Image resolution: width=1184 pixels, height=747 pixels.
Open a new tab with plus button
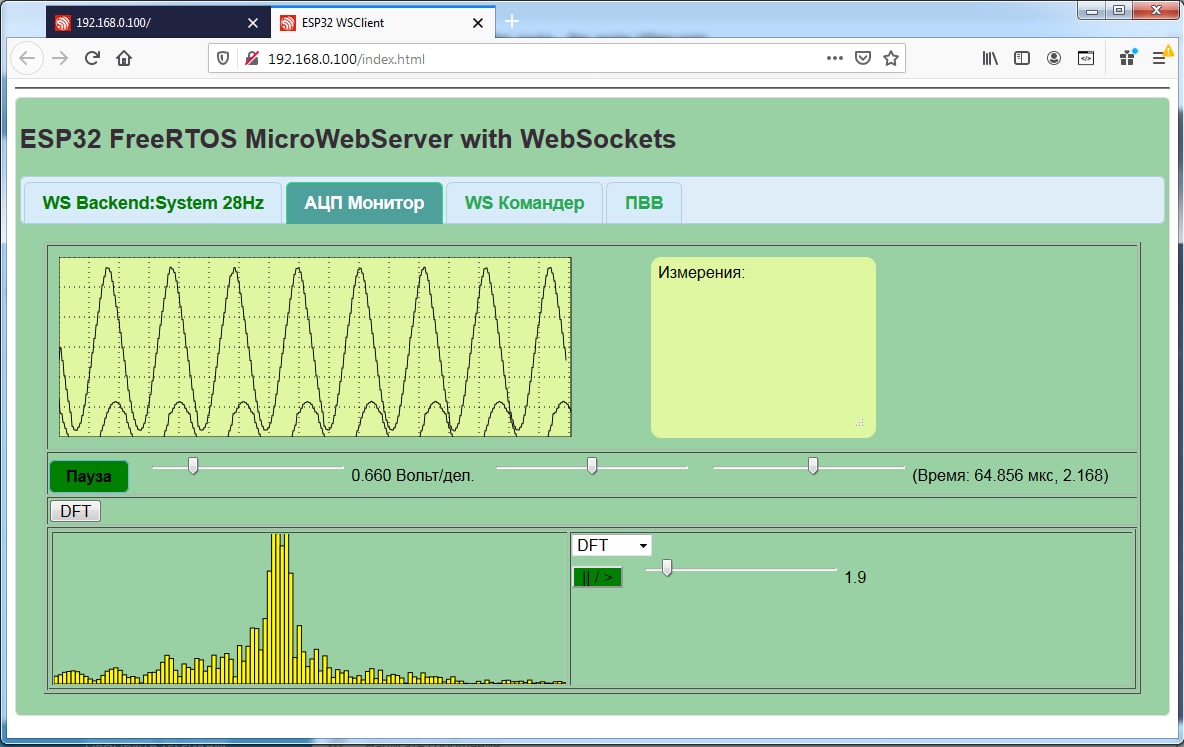coord(512,22)
